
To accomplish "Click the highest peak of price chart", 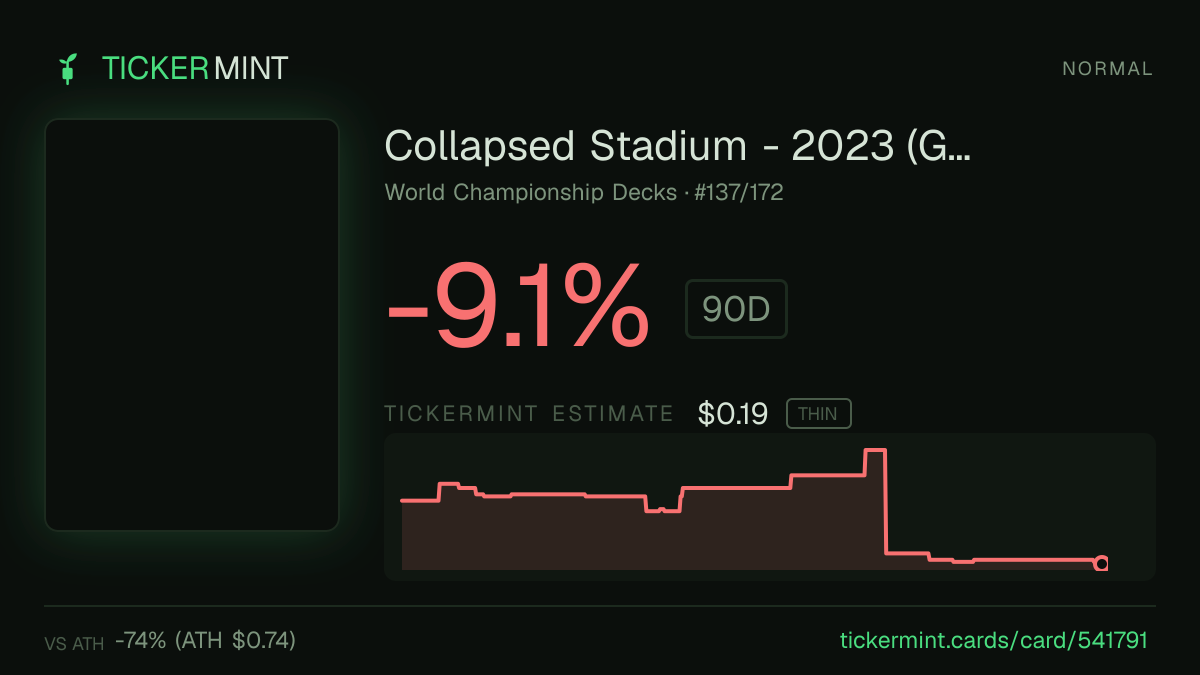I will [x=875, y=451].
